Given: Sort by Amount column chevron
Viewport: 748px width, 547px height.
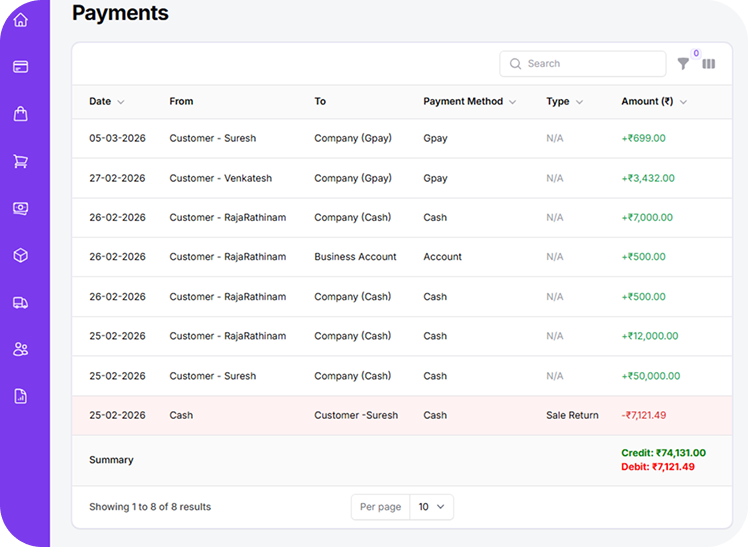Looking at the screenshot, I should pyautogui.click(x=683, y=102).
